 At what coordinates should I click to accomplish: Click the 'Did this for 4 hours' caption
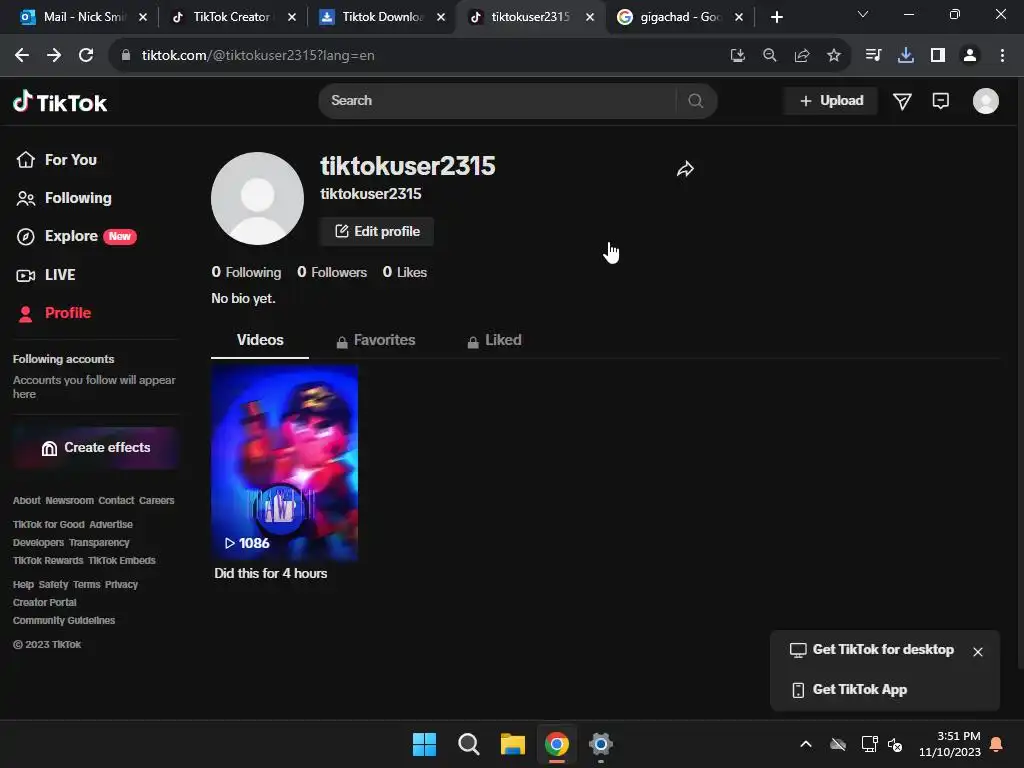pyautogui.click(x=270, y=573)
